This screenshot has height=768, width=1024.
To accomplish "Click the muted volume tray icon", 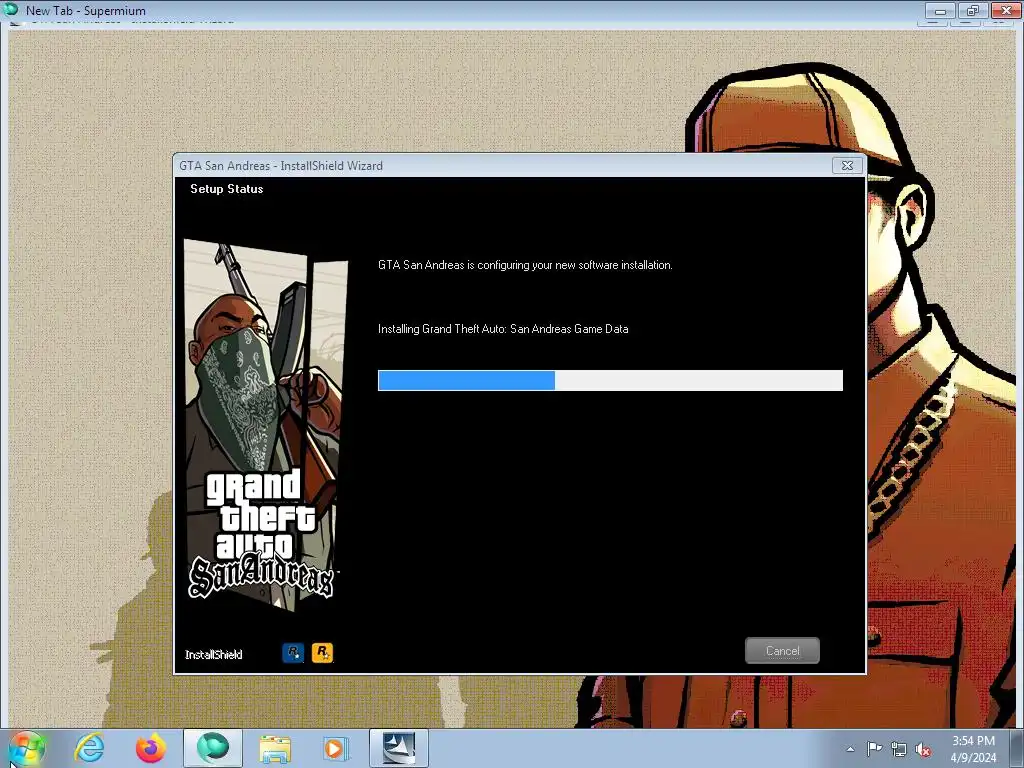I will pos(923,749).
